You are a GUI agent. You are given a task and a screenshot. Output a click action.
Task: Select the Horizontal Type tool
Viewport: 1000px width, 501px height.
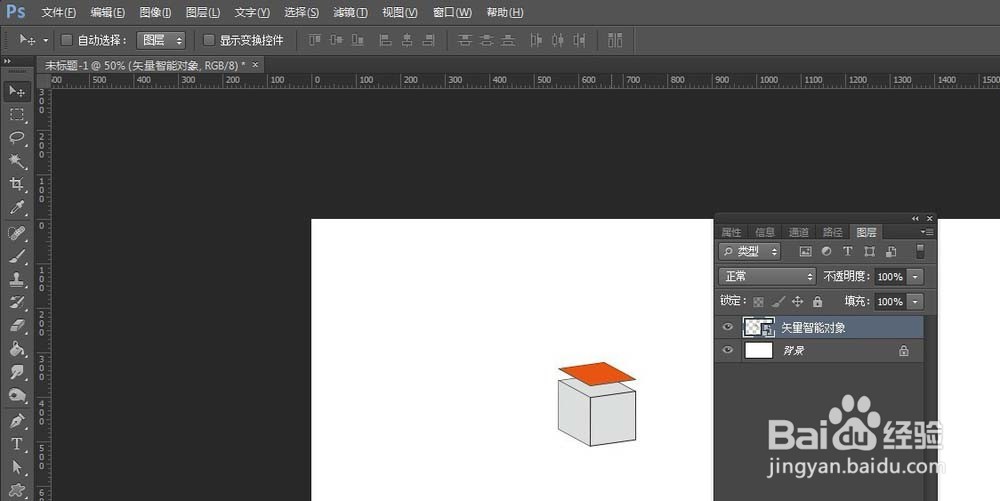17,444
